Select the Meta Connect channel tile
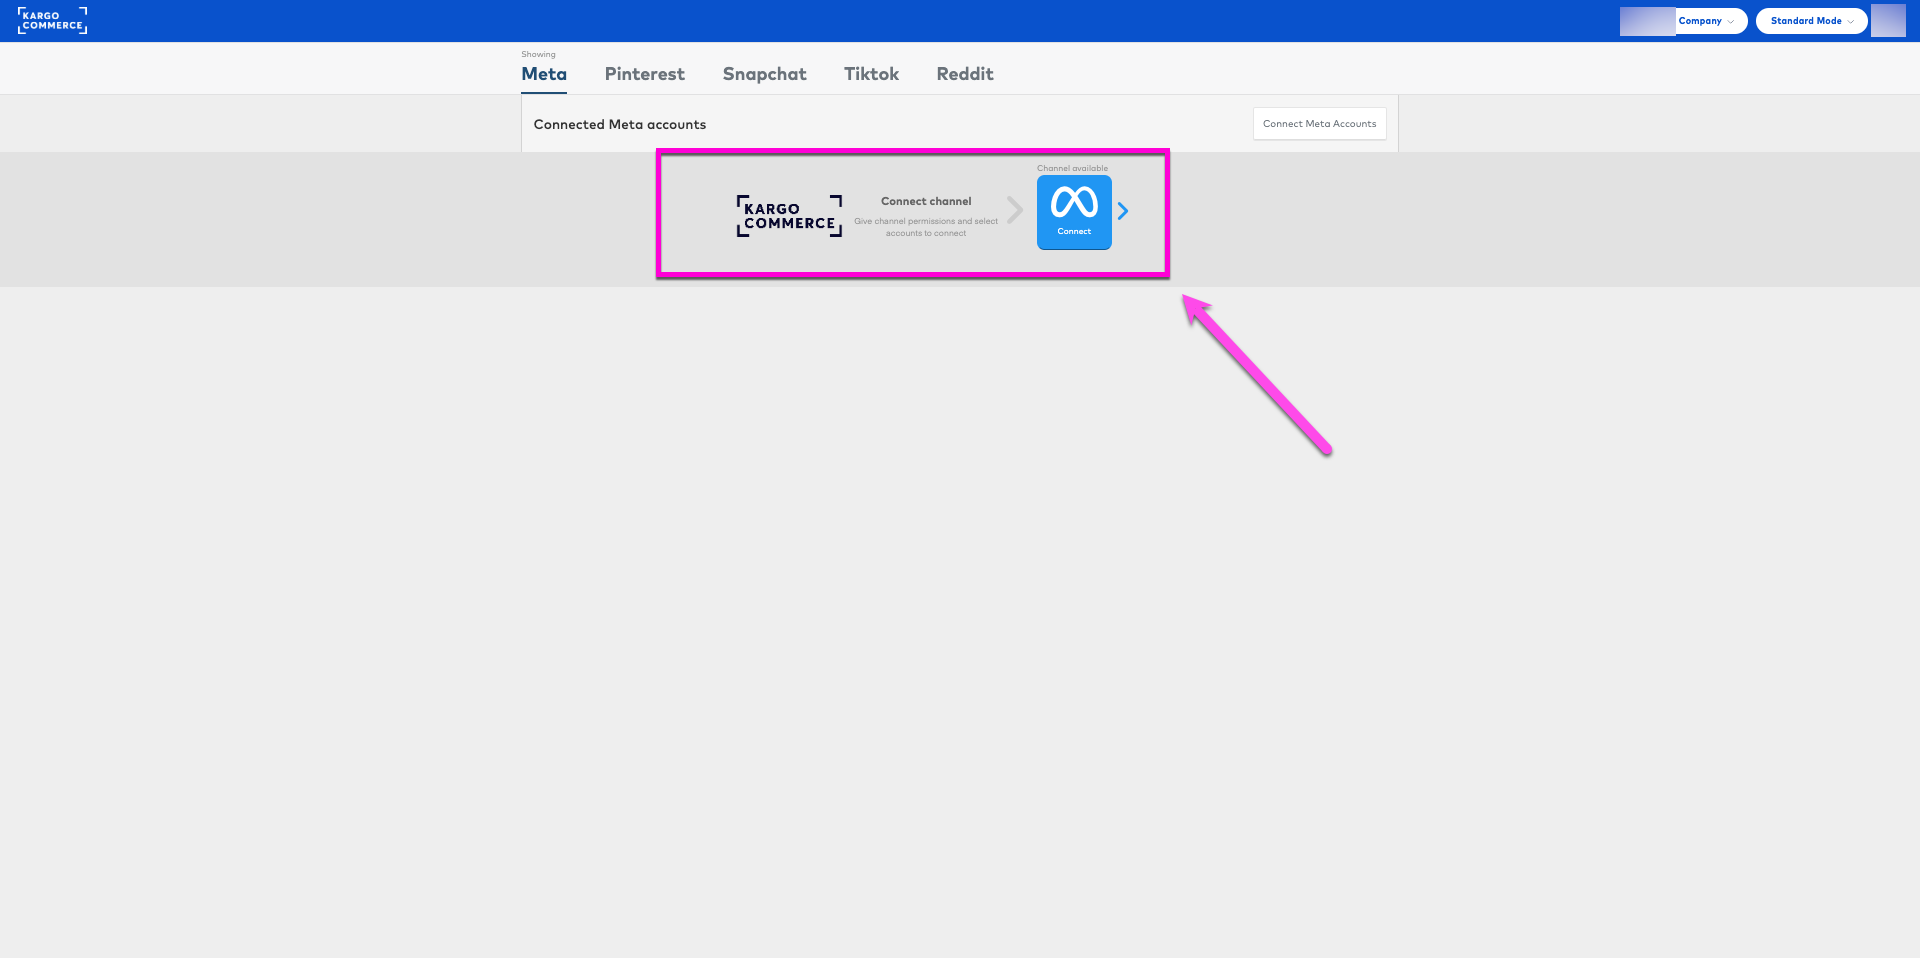 pyautogui.click(x=1073, y=211)
